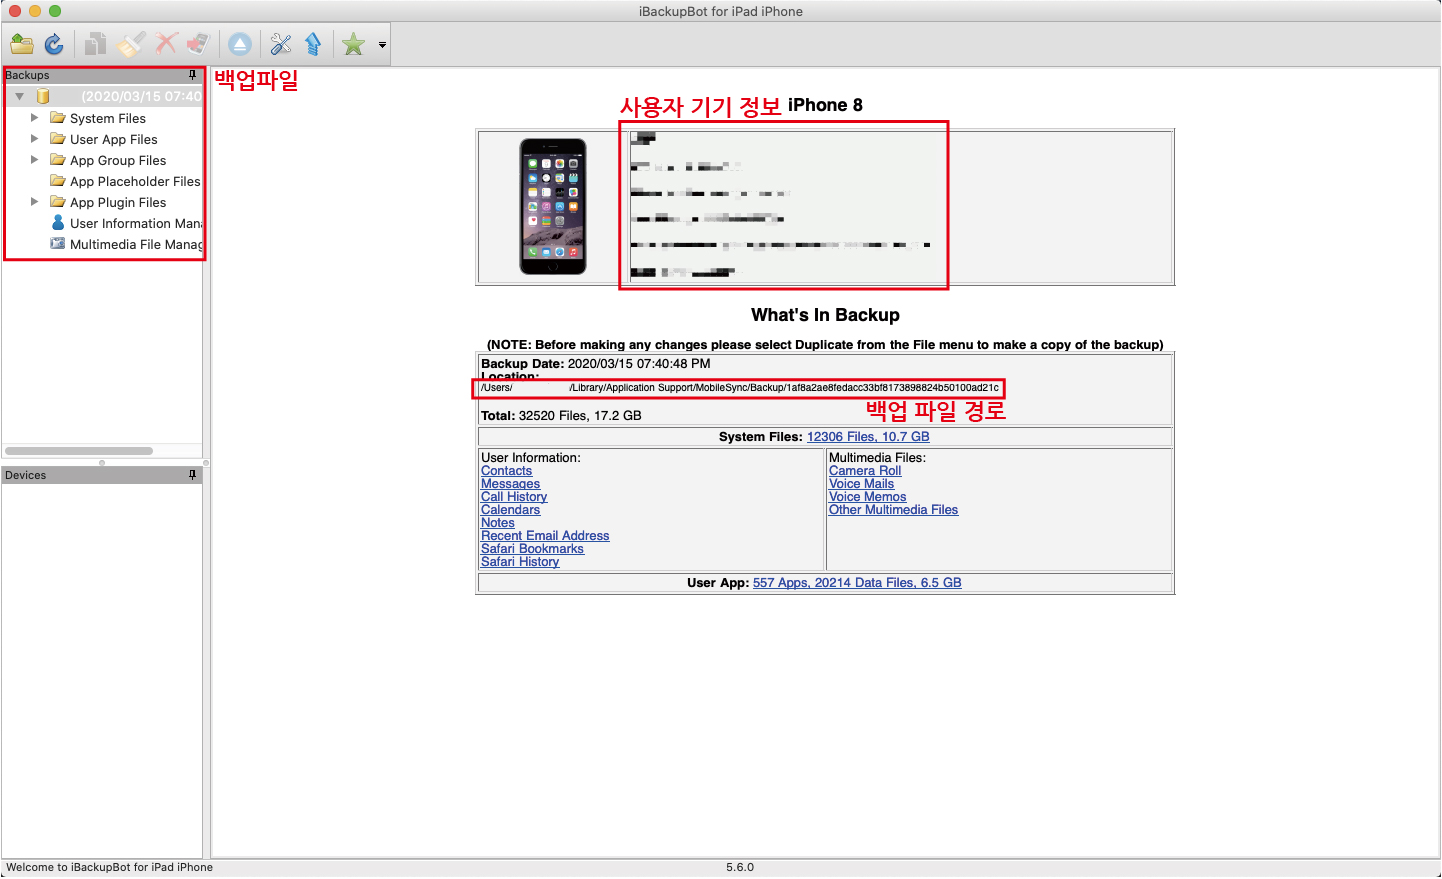Select App Plugin Files in the tree
1442x879 pixels.
tap(118, 202)
